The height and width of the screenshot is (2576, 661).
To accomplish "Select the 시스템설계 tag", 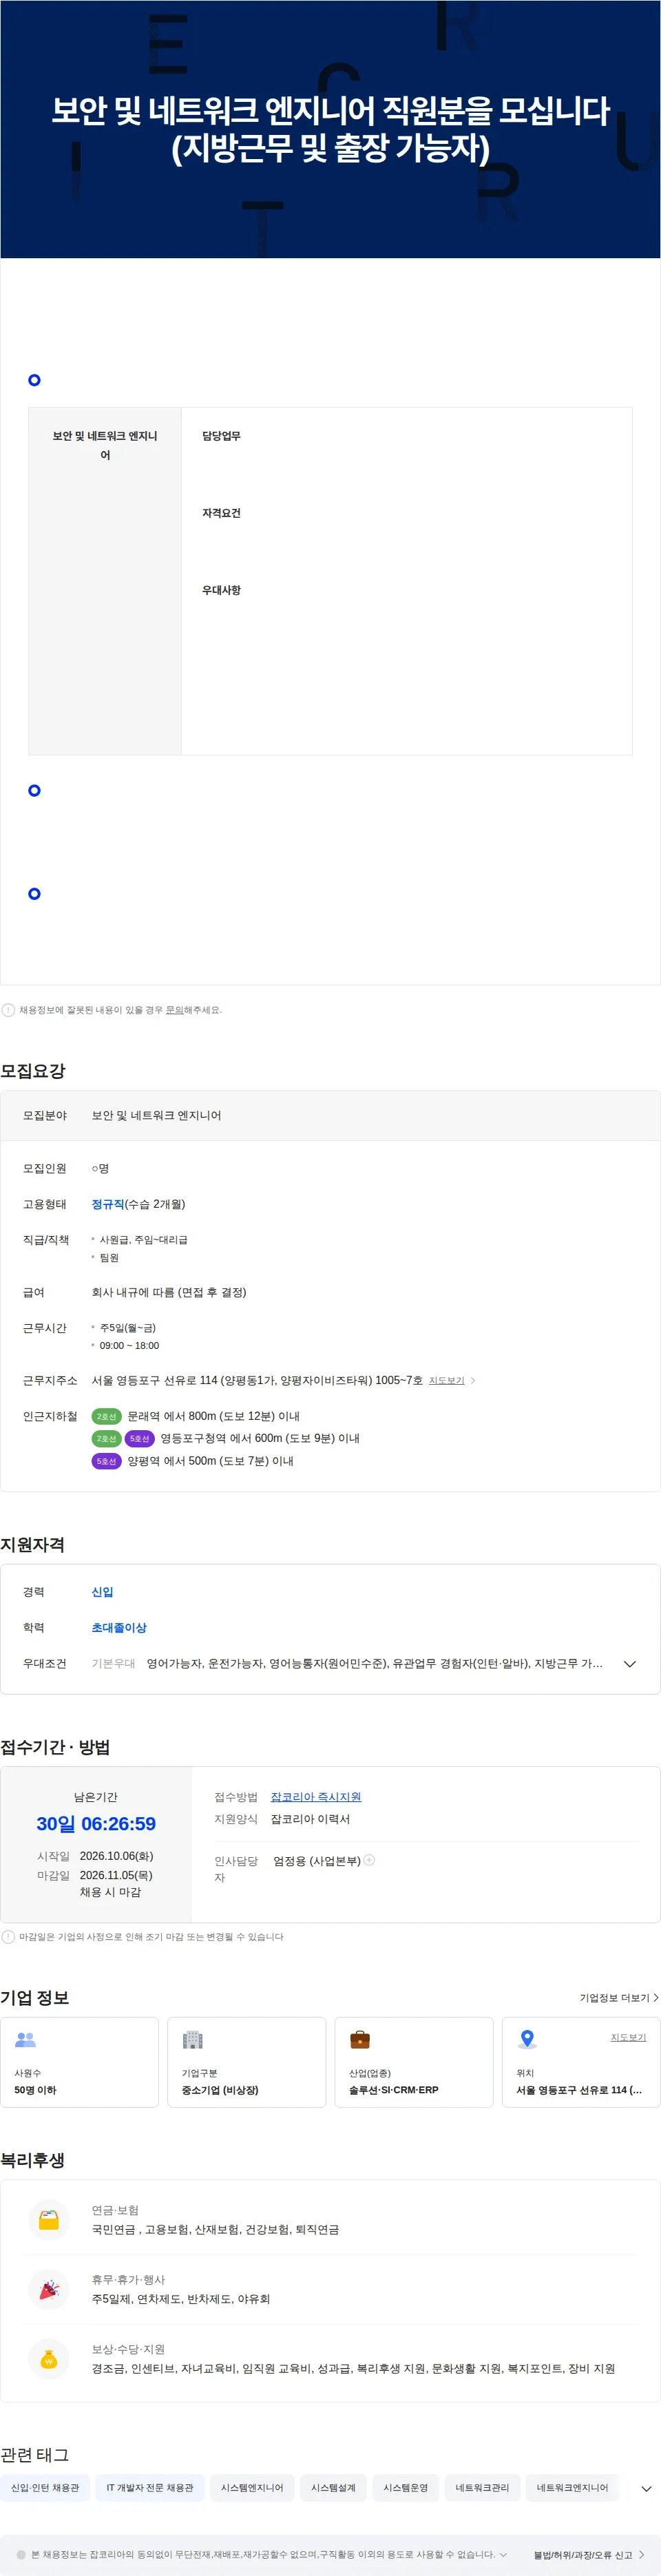I will click(333, 2488).
